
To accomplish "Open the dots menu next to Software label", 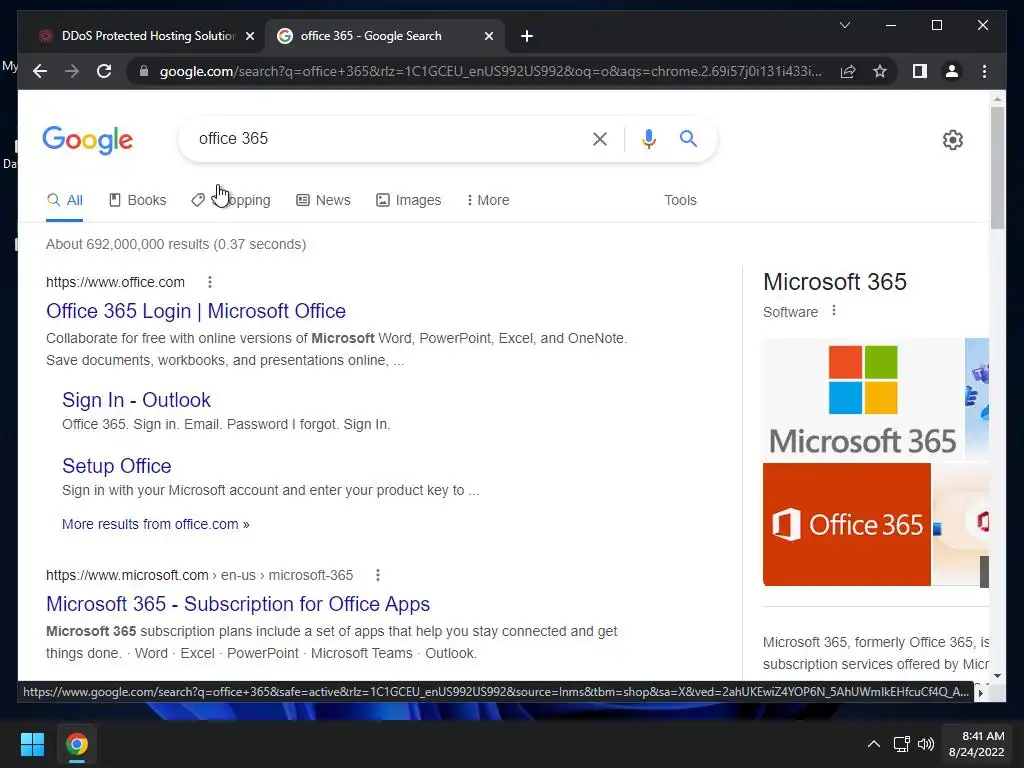I will coord(833,311).
